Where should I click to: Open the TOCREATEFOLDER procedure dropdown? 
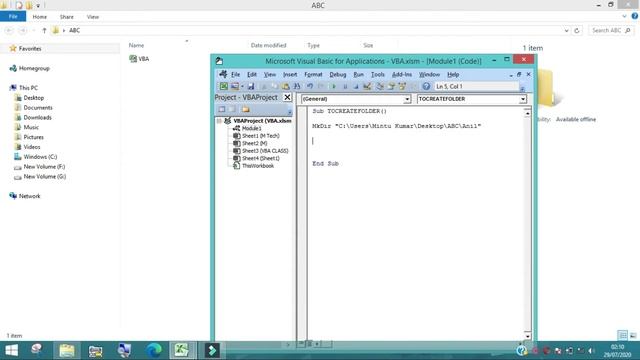523,99
